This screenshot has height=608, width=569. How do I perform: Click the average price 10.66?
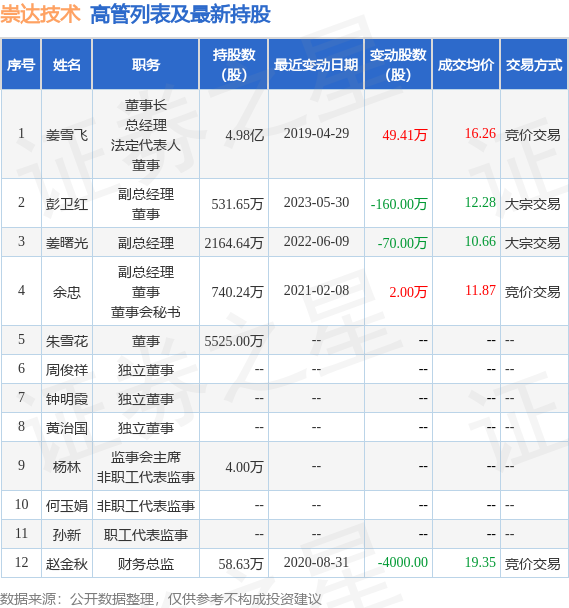pos(480,242)
